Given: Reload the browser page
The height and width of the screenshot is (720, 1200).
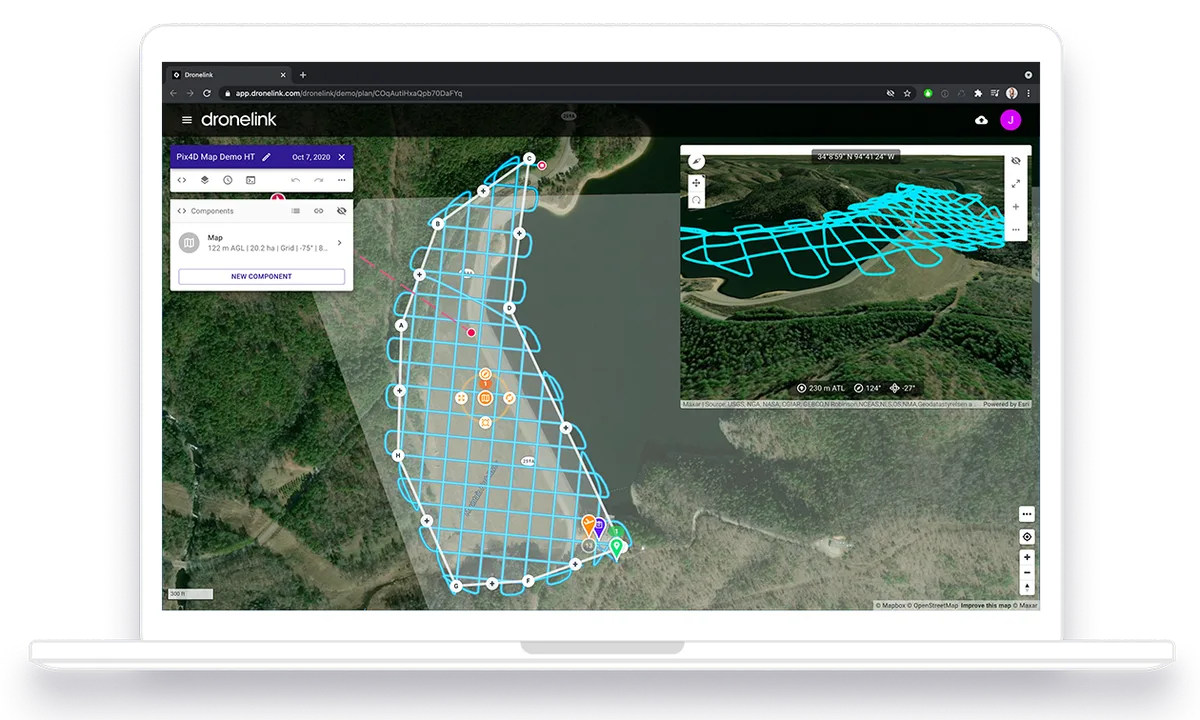Looking at the screenshot, I should coord(206,93).
